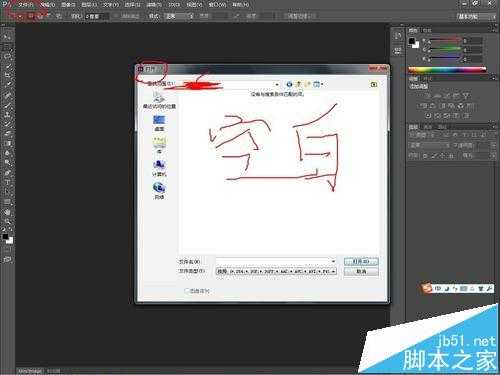
Task: Select the Horizontal Type tool
Action: [7, 182]
